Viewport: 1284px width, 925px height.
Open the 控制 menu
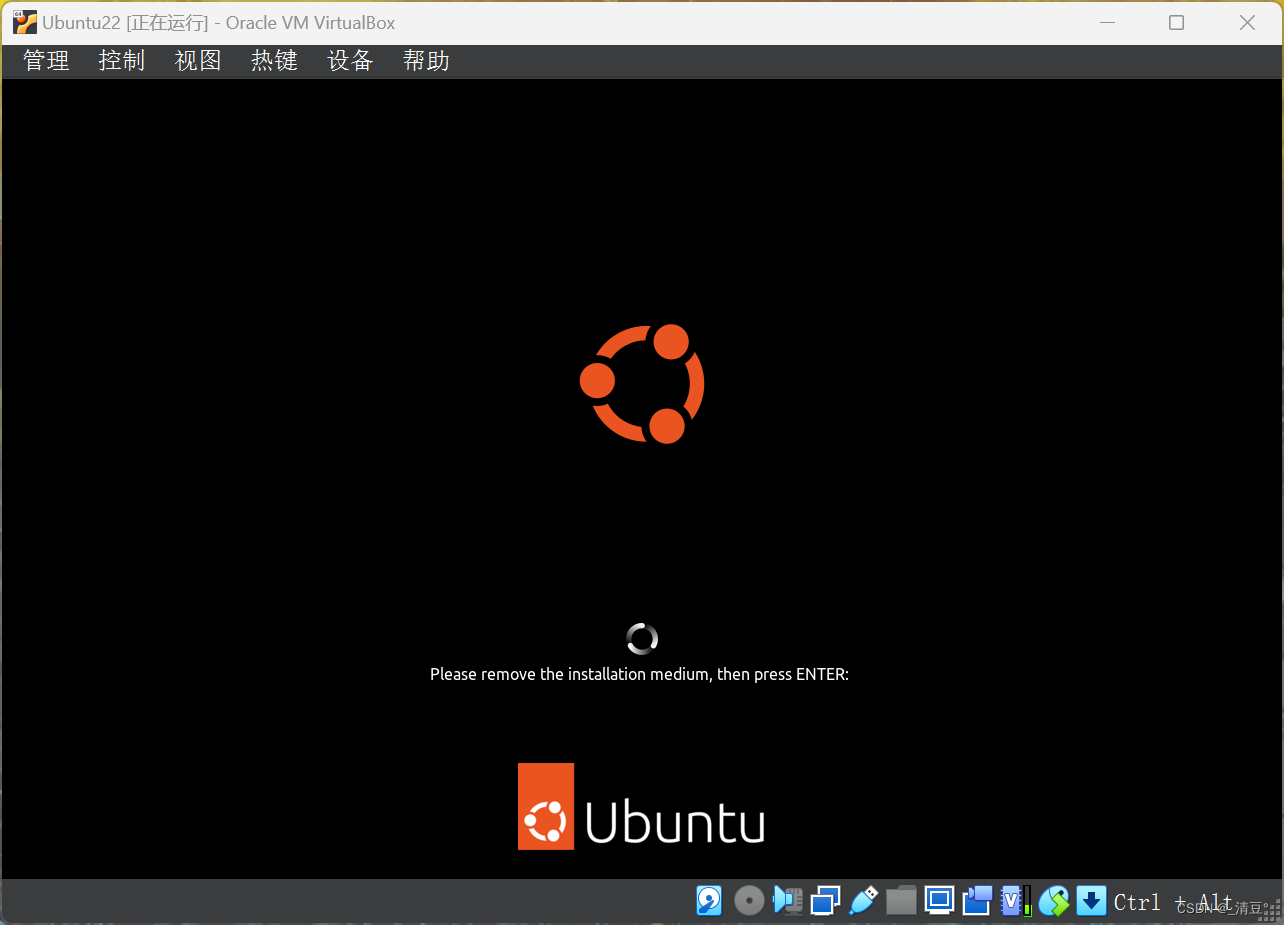pyautogui.click(x=122, y=61)
